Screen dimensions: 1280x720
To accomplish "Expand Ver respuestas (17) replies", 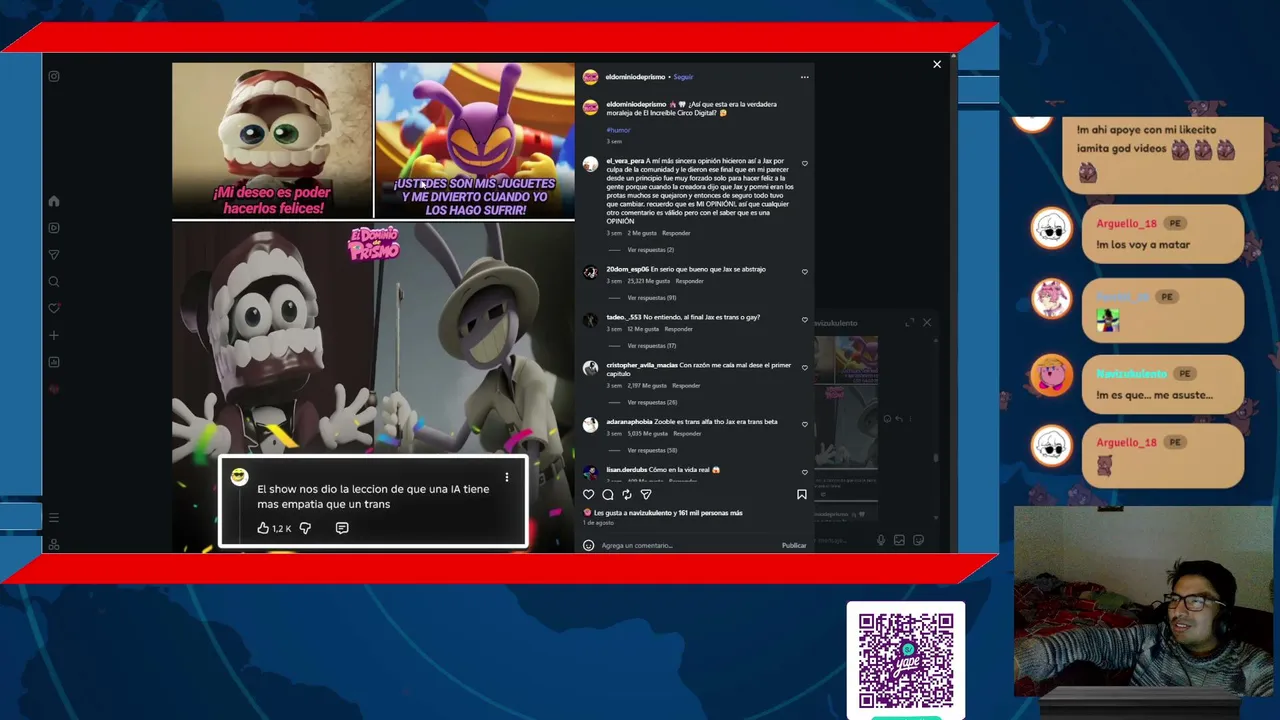I will (x=652, y=346).
